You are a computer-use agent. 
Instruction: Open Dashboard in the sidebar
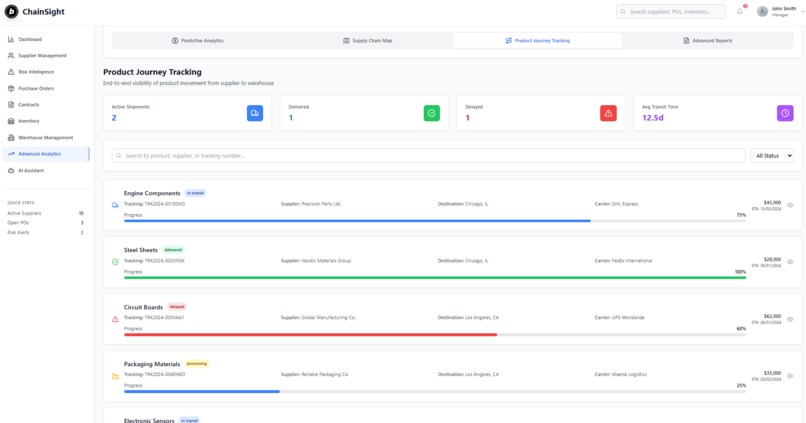45,39
